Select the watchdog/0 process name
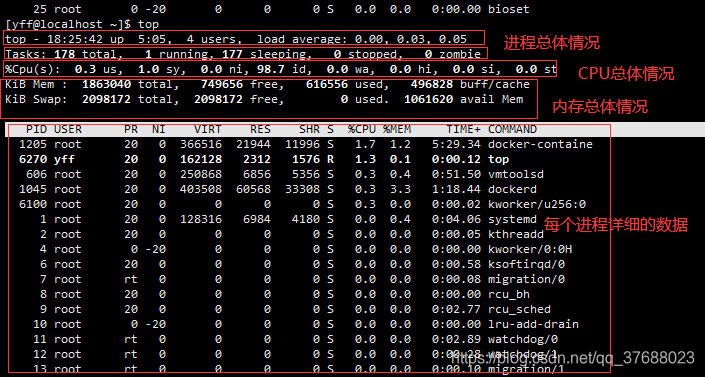Image resolution: width=705 pixels, height=377 pixels. pos(523,339)
